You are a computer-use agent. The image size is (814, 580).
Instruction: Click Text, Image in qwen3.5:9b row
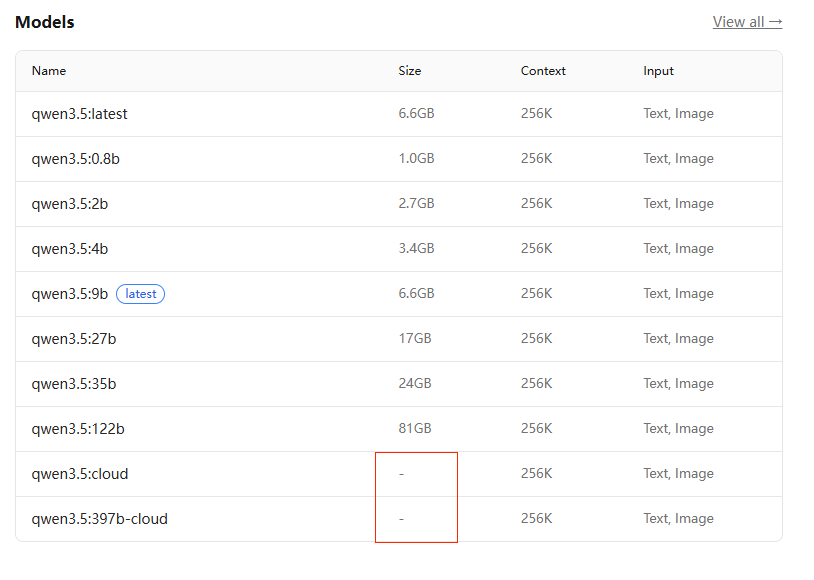tap(678, 294)
